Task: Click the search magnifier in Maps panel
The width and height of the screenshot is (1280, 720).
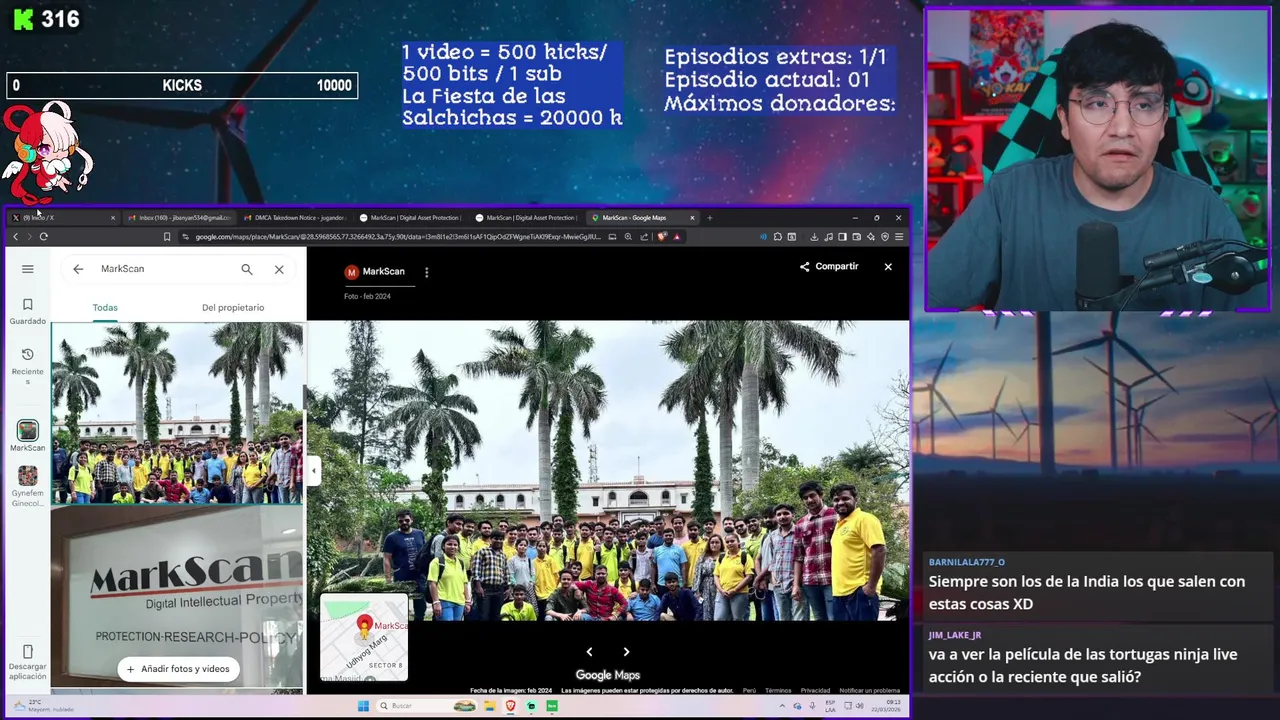Action: pyautogui.click(x=247, y=269)
